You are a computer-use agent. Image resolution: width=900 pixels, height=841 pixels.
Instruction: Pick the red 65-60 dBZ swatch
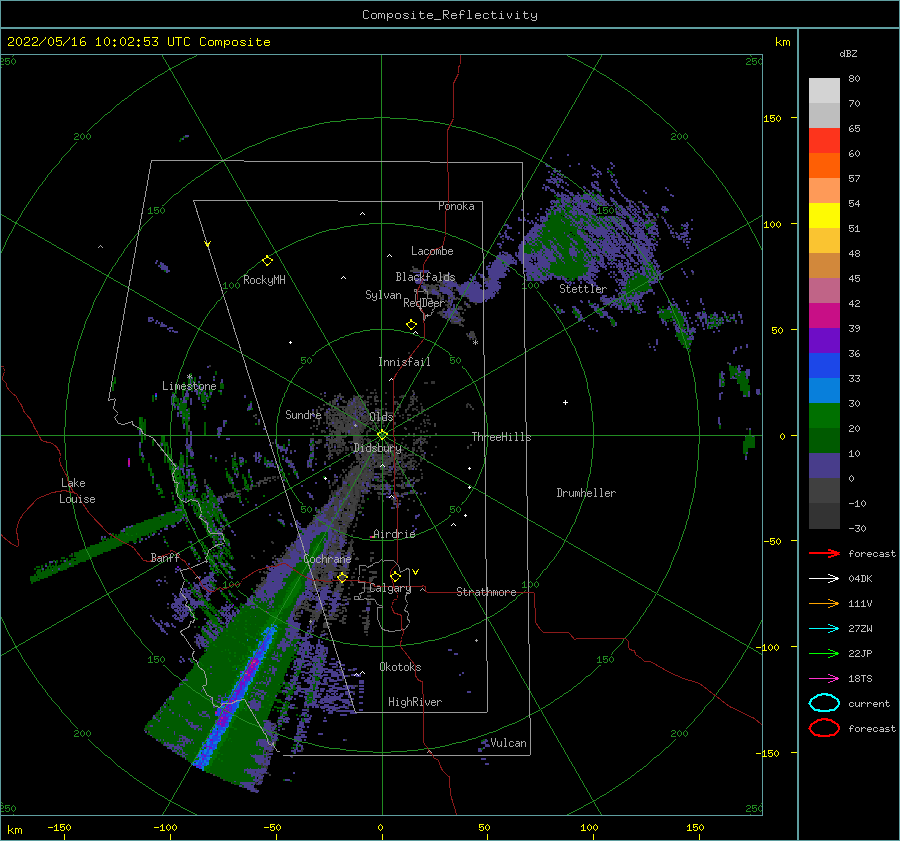[824, 141]
